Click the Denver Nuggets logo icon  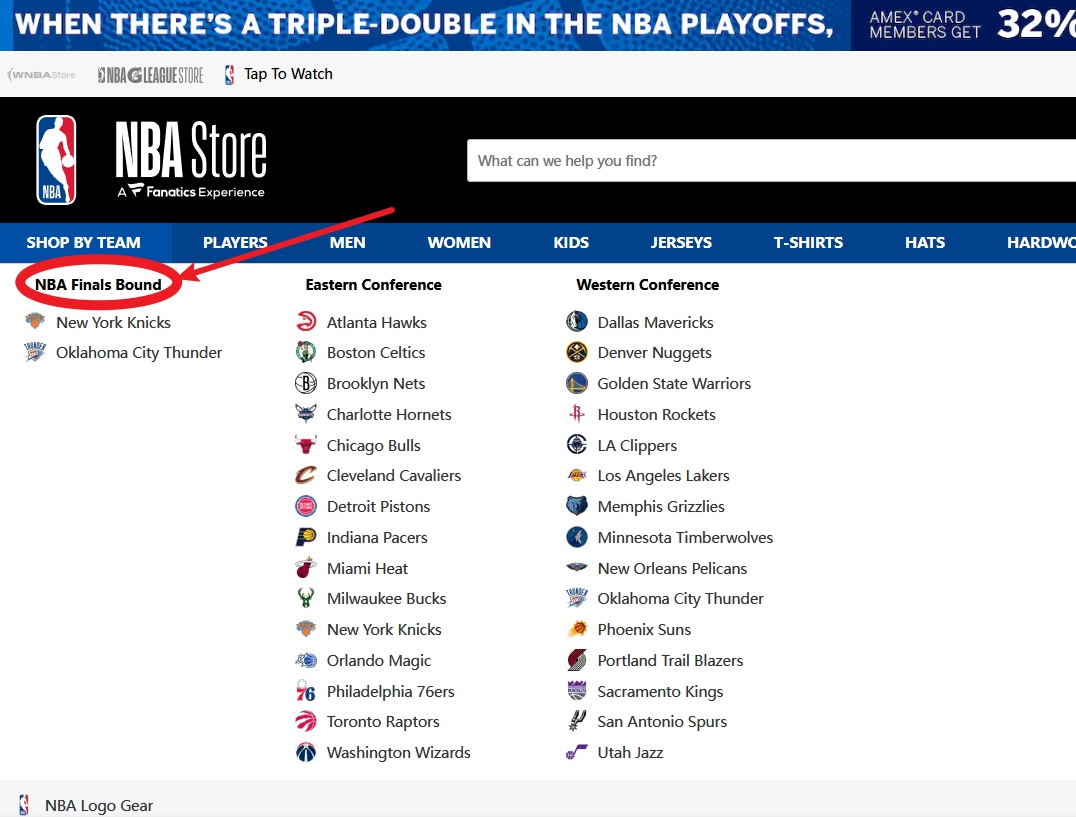577,353
